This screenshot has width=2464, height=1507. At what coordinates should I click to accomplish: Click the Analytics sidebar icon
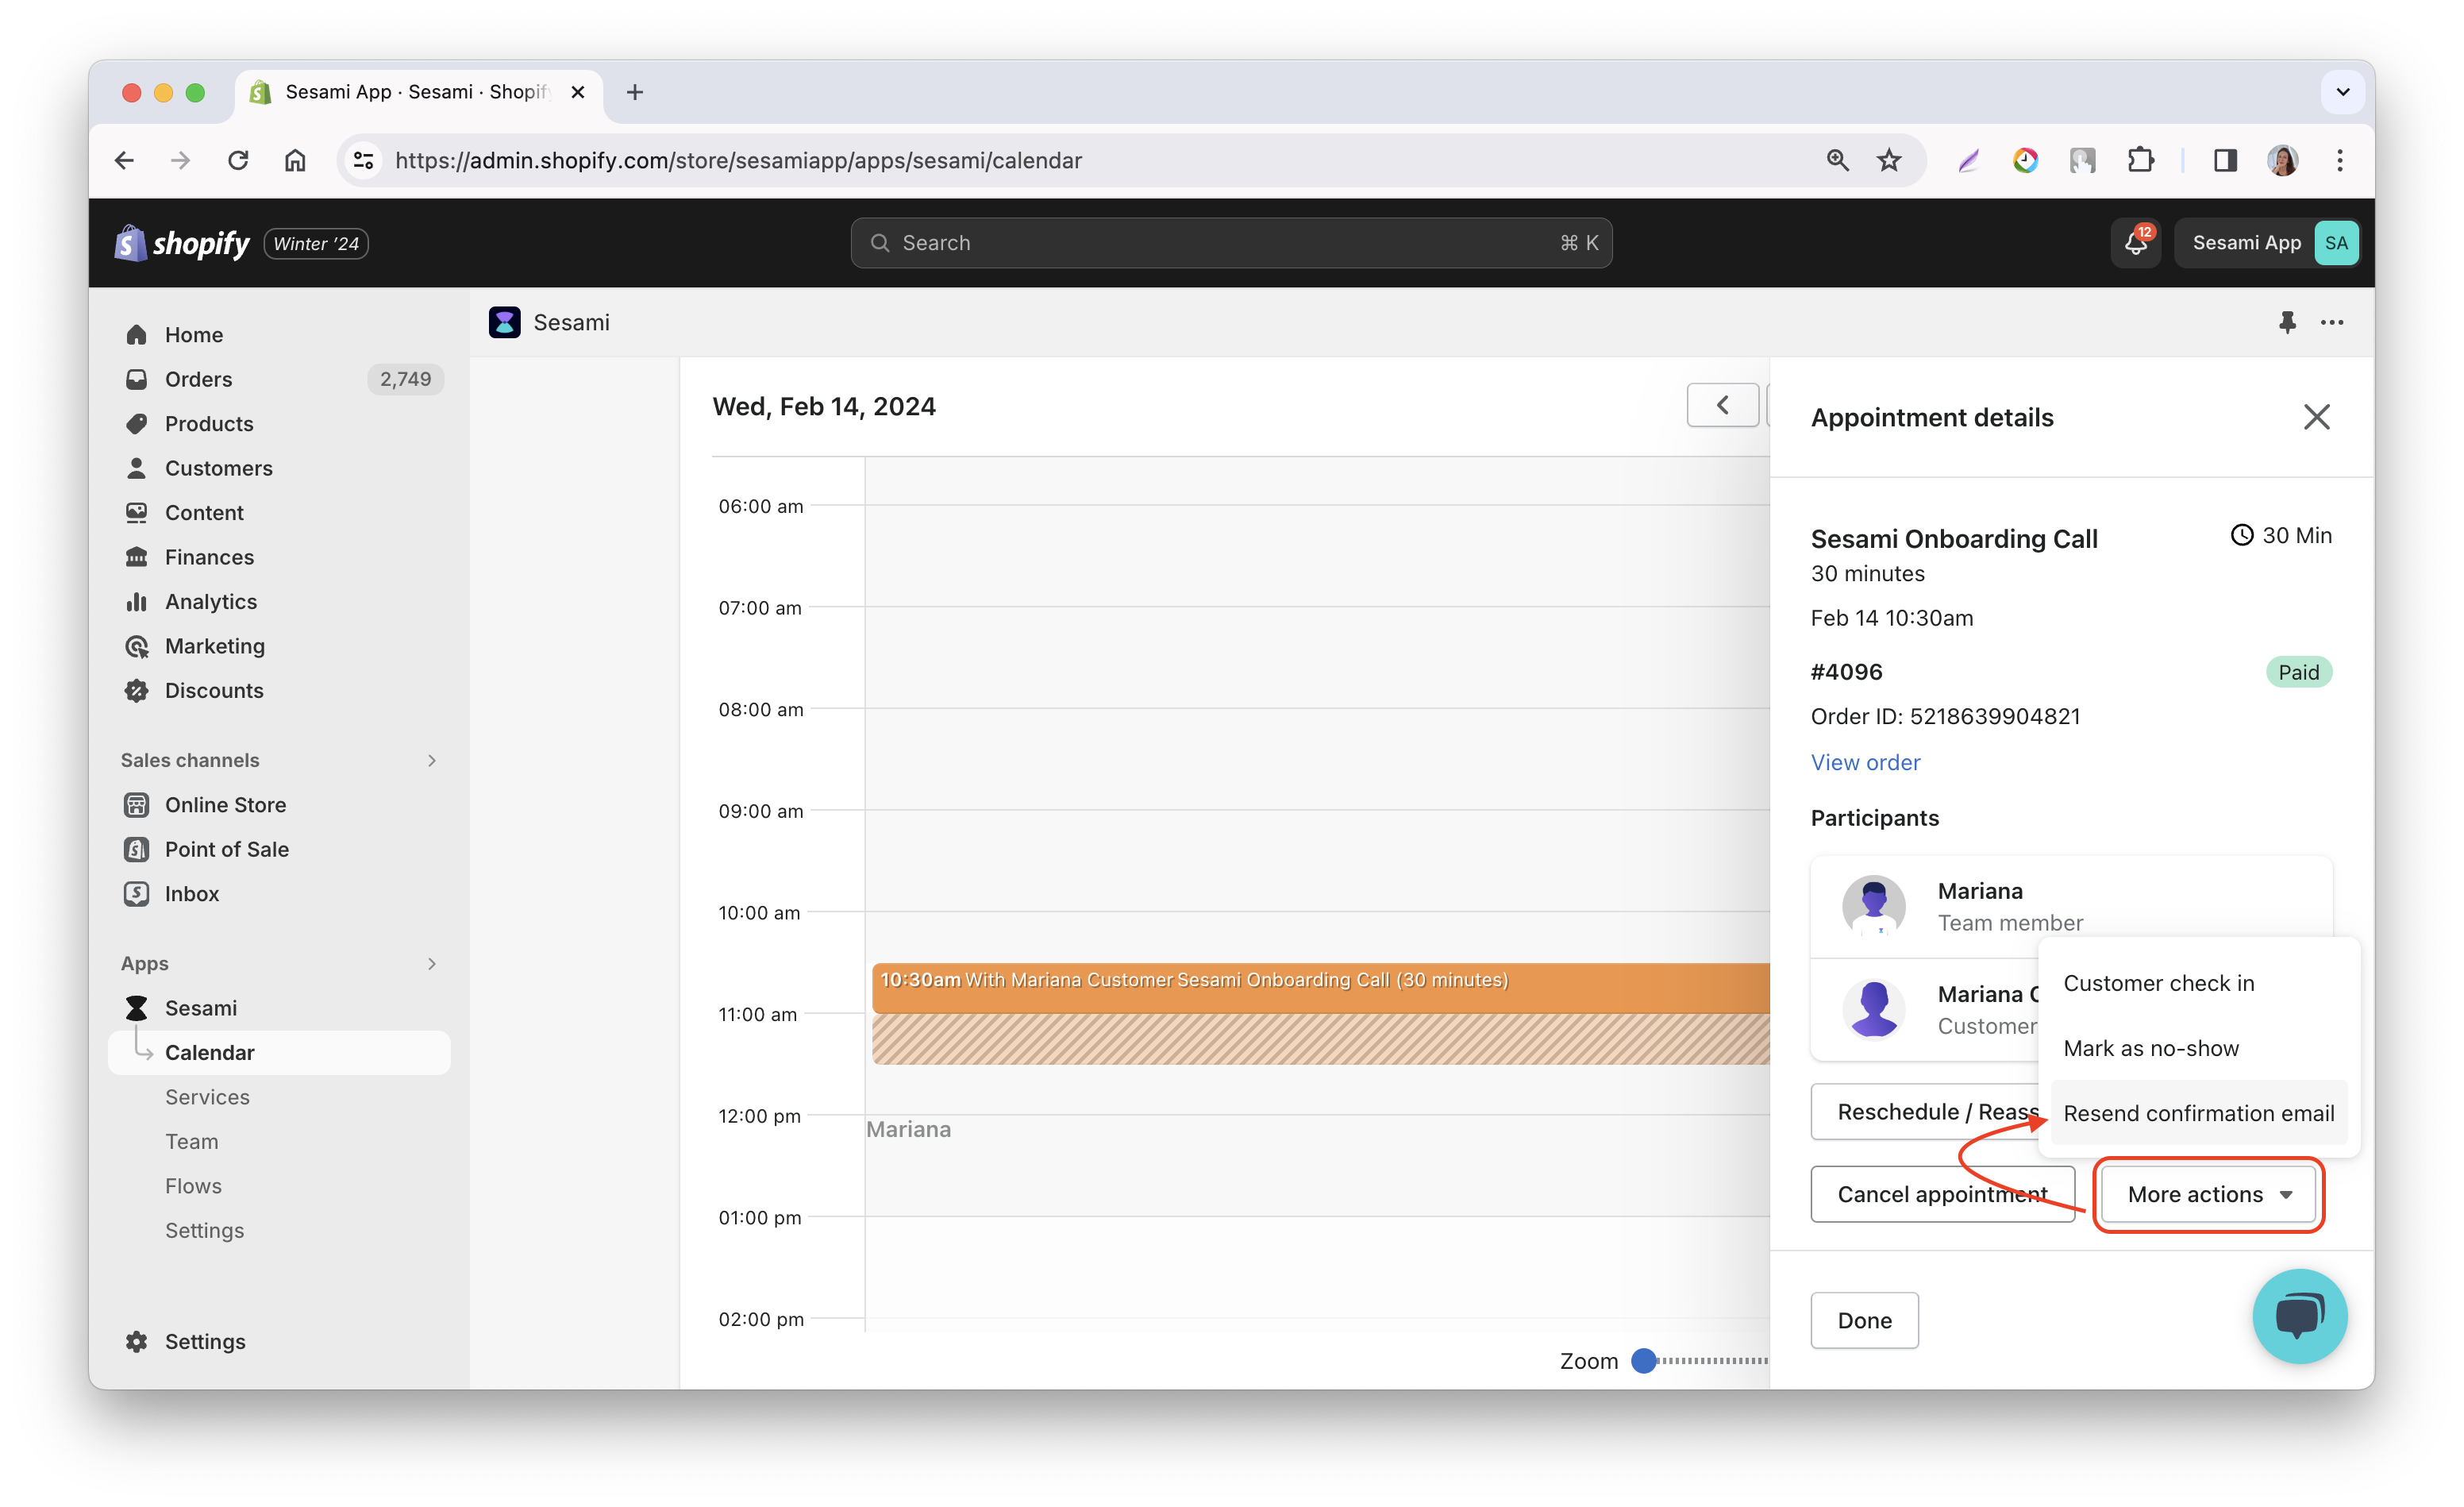[136, 602]
